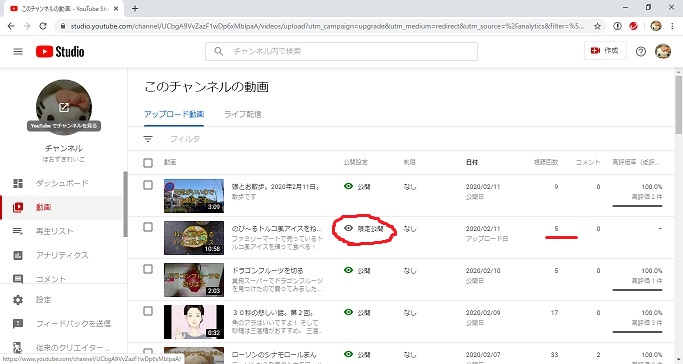The image size is (683, 364).
Task: Click title ドラゴンフルーツを切る
Action: [x=268, y=271]
